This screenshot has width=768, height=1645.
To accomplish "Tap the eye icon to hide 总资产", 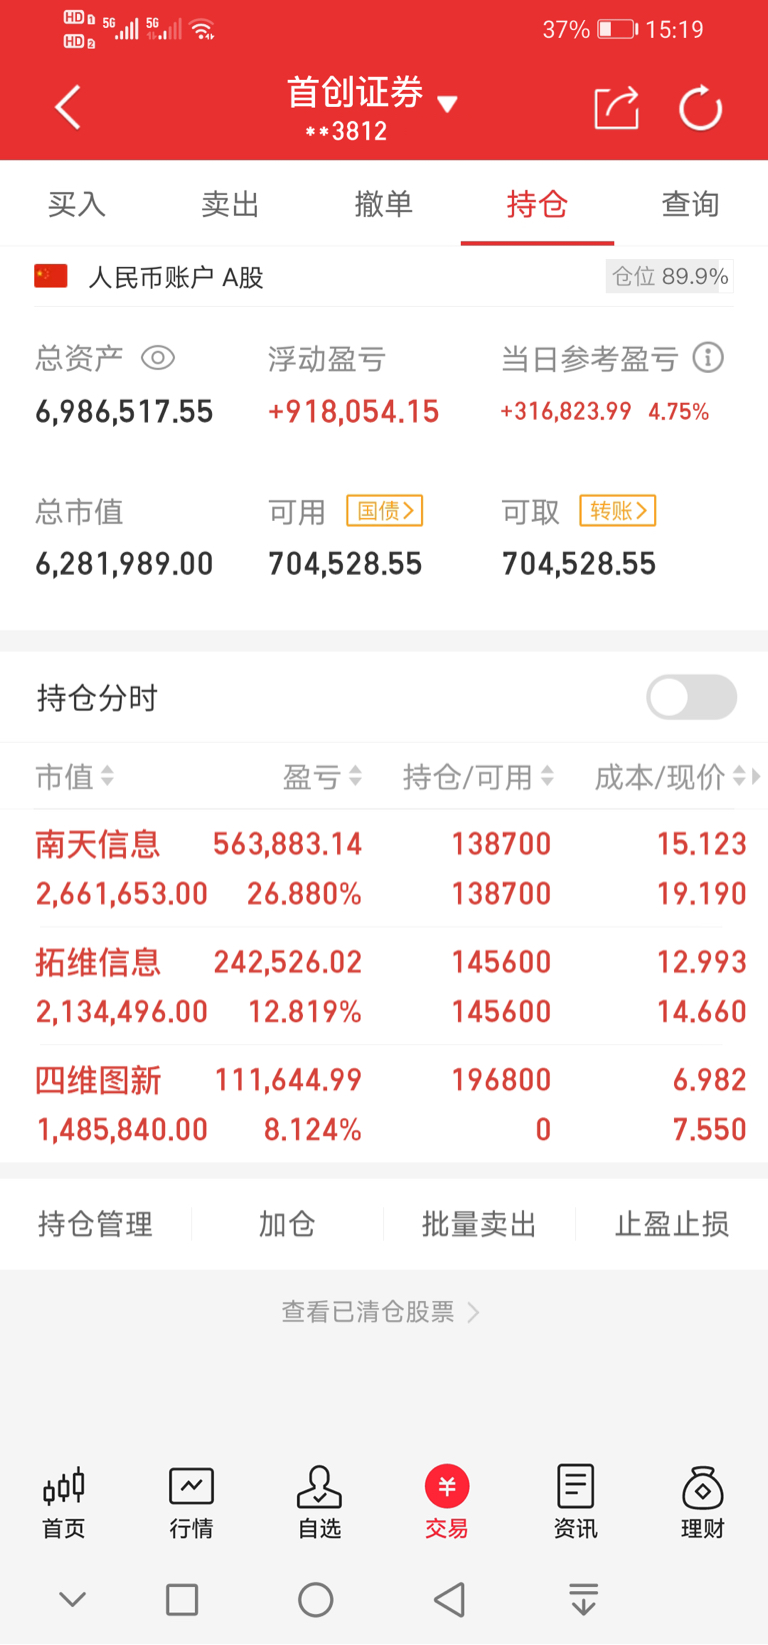I will pyautogui.click(x=158, y=357).
